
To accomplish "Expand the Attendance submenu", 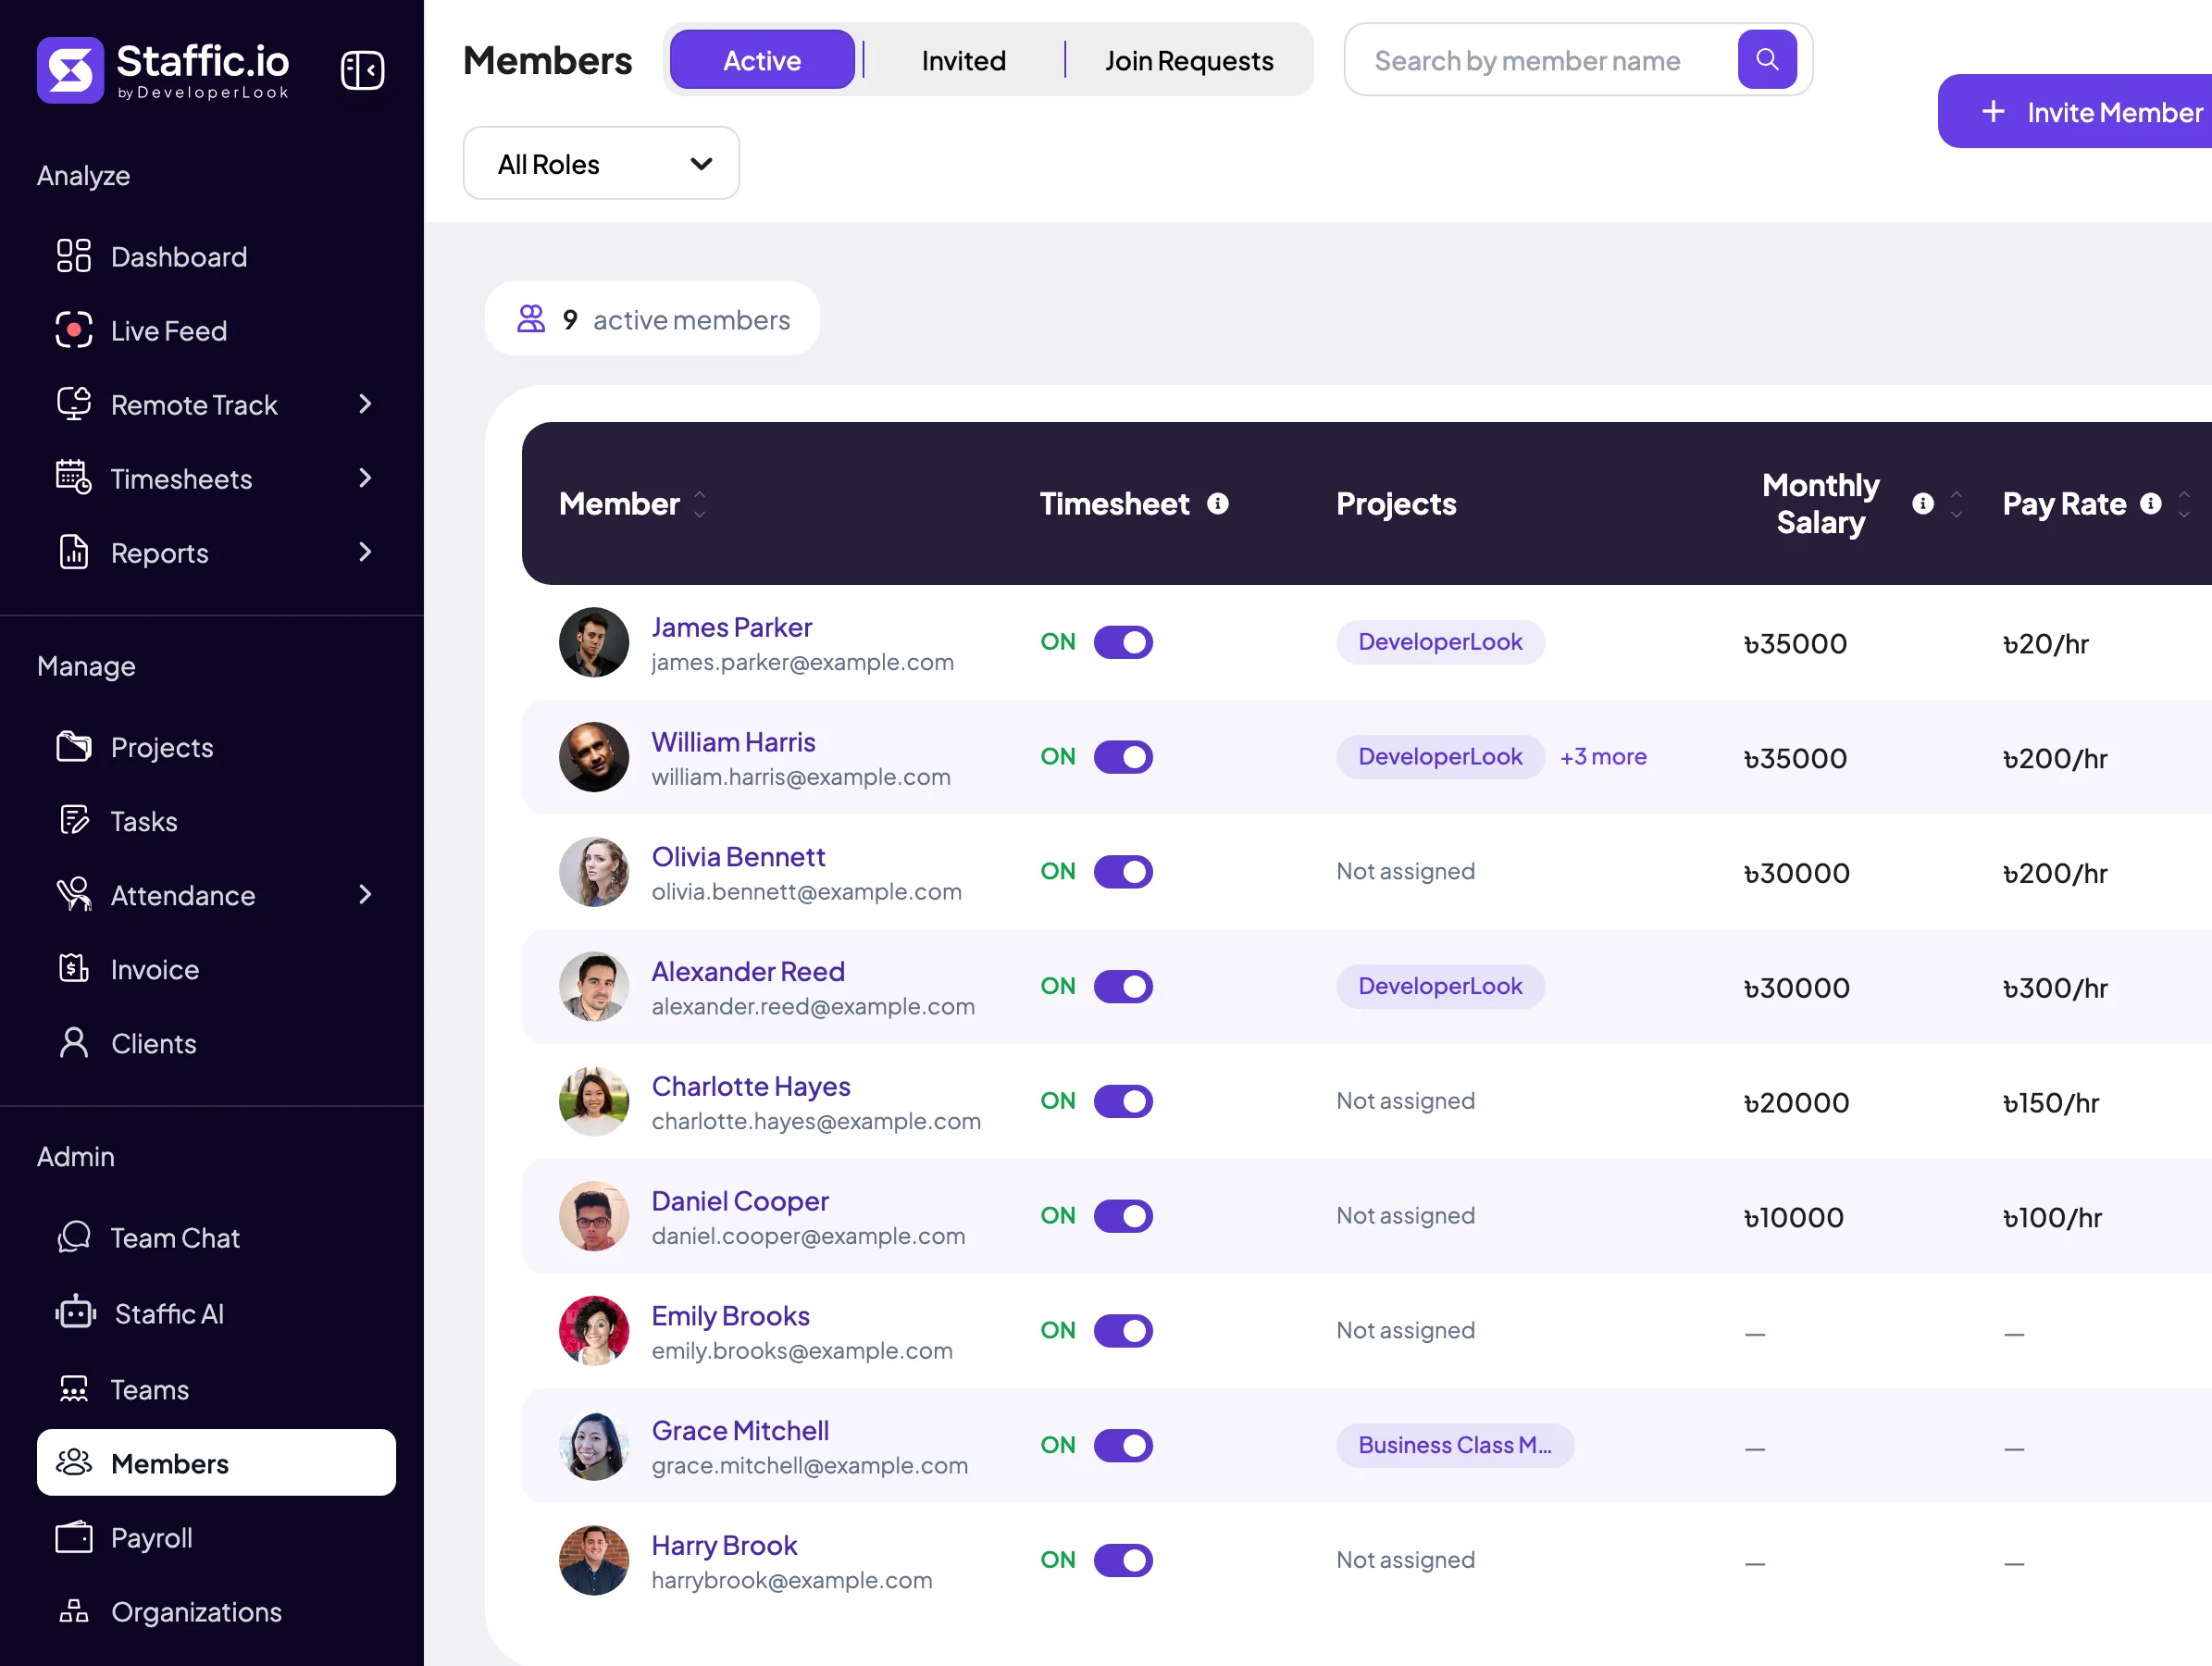I will tap(365, 895).
